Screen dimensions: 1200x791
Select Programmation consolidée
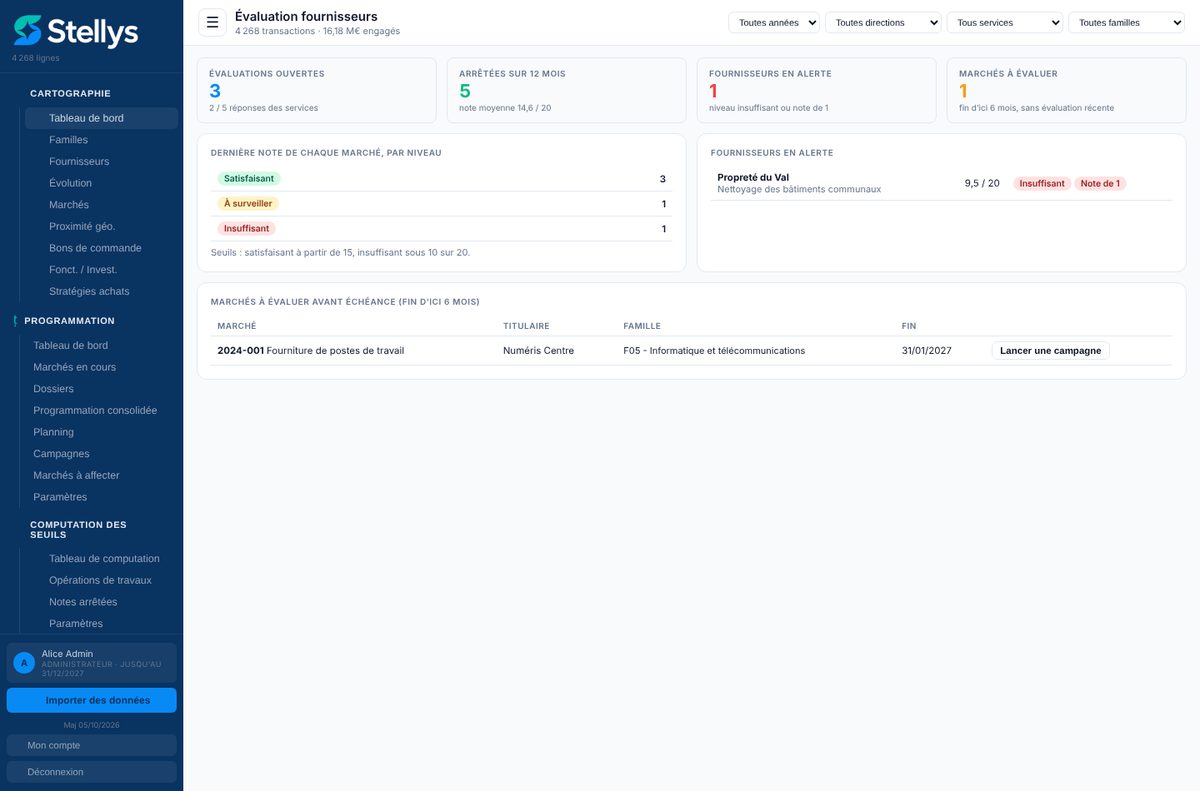tap(101, 410)
